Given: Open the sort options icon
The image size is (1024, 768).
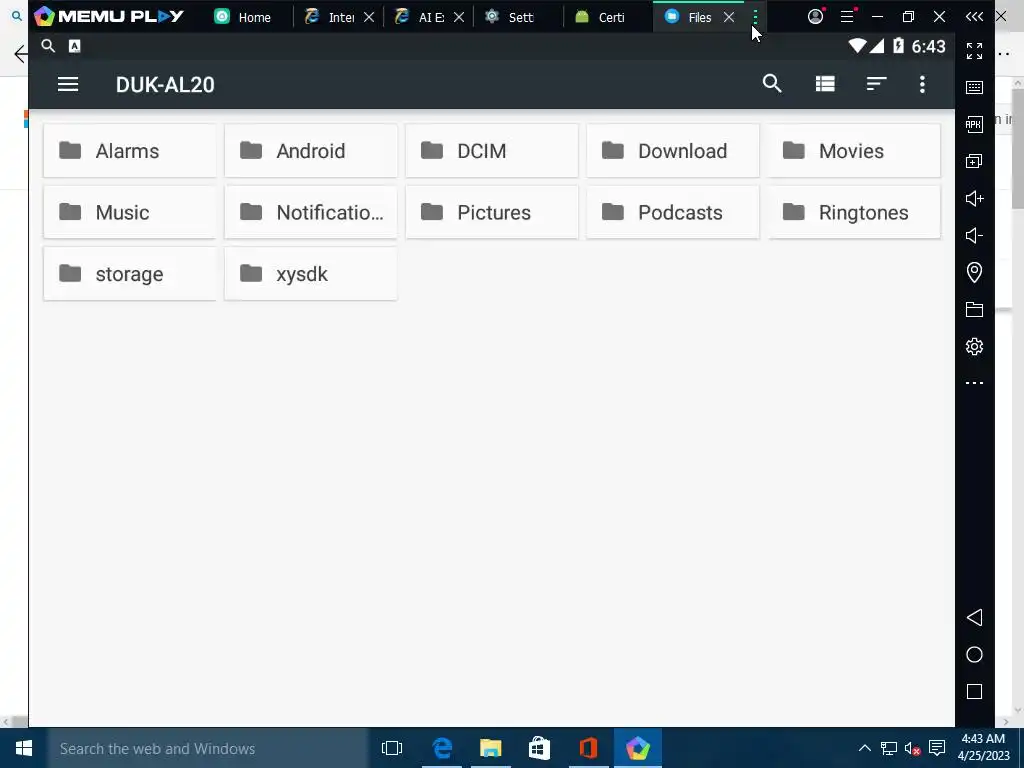Looking at the screenshot, I should click(x=876, y=84).
